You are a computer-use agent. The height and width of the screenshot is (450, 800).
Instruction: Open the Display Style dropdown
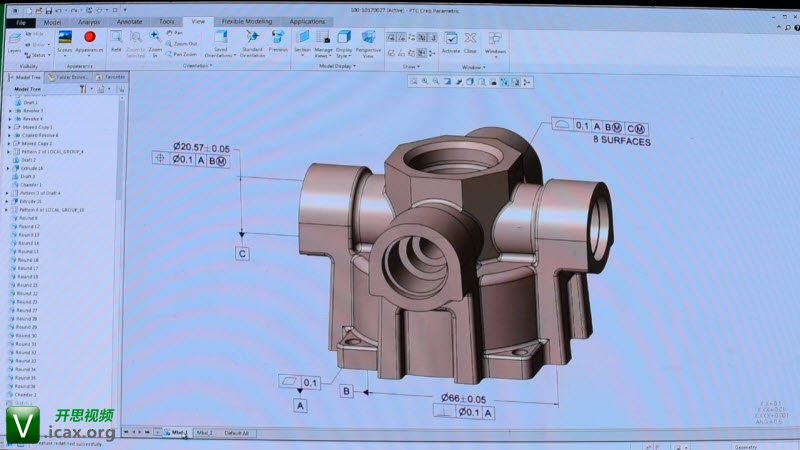coord(344,41)
